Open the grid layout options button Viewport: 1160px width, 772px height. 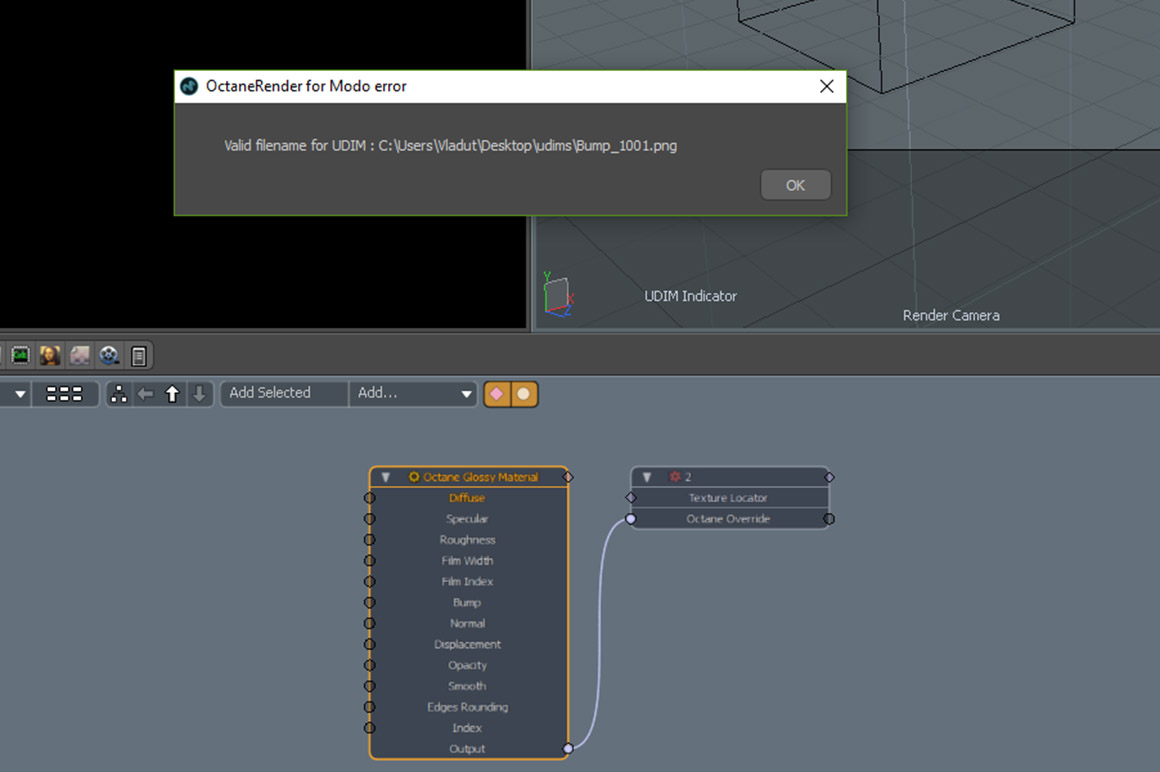pyautogui.click(x=64, y=394)
